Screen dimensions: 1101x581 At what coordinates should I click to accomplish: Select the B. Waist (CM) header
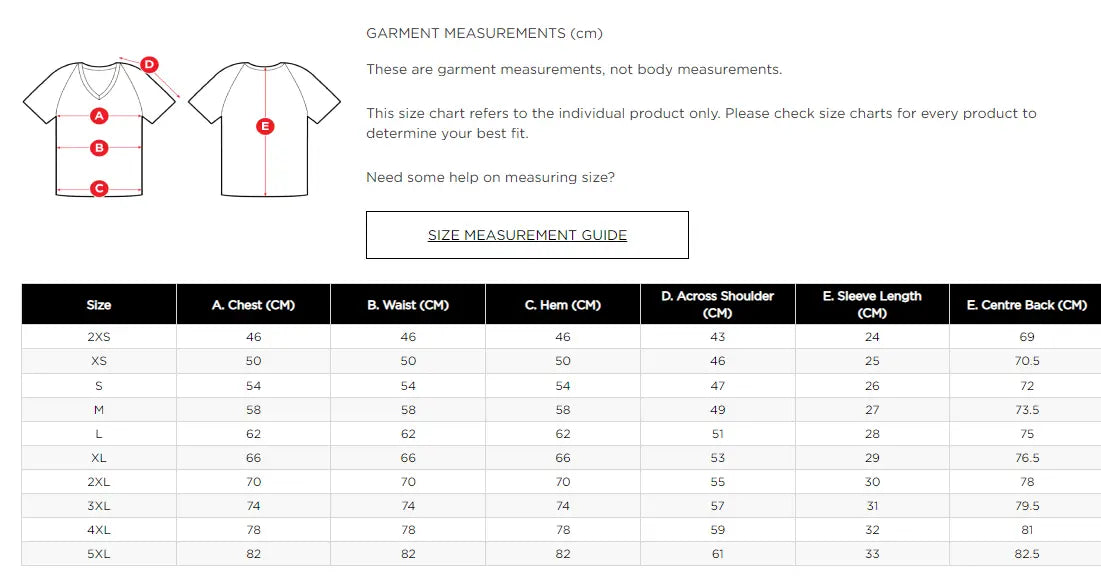[x=408, y=305]
